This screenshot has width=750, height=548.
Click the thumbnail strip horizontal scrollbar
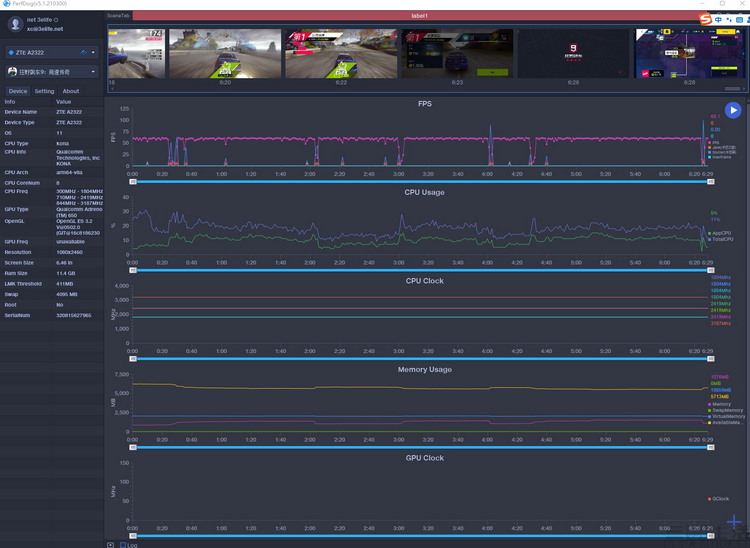pos(732,88)
